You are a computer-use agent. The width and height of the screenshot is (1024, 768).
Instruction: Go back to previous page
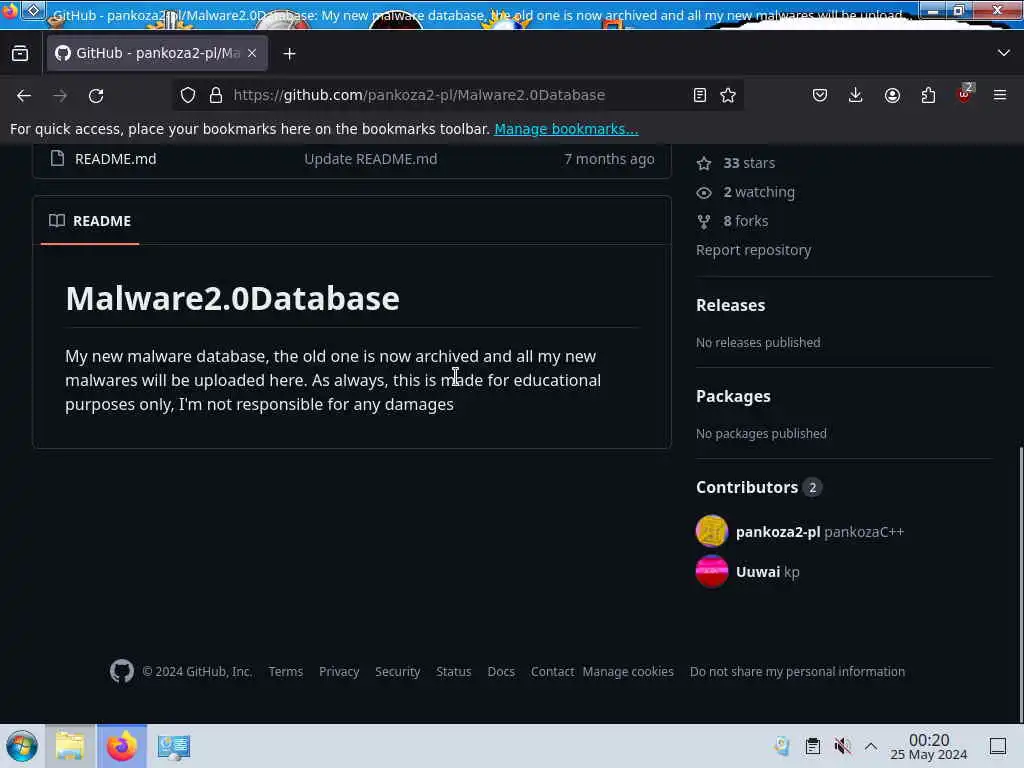click(x=24, y=95)
